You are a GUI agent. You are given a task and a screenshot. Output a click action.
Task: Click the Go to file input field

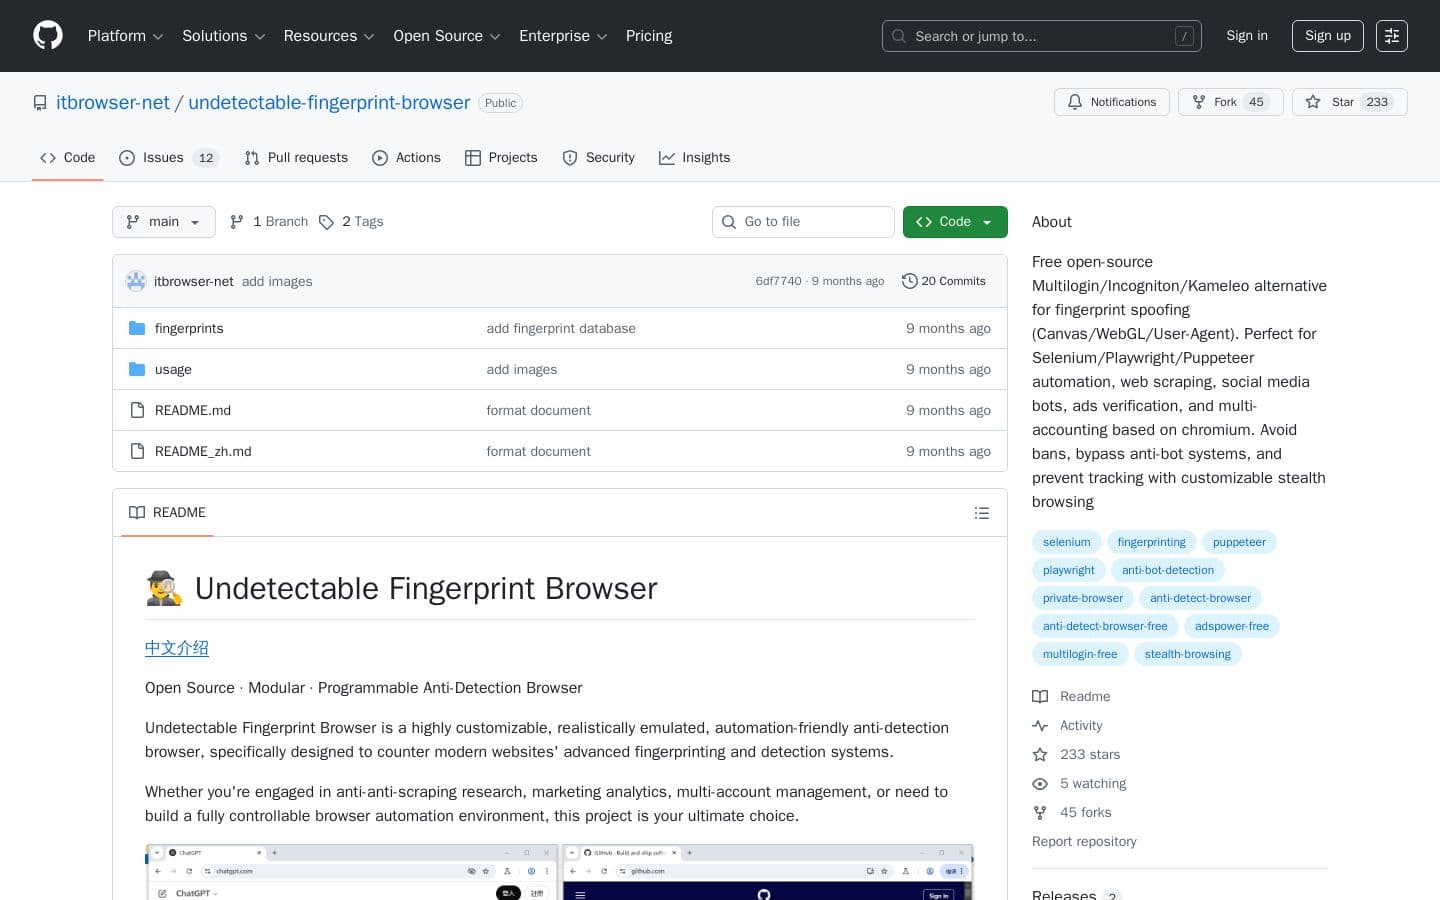803,221
